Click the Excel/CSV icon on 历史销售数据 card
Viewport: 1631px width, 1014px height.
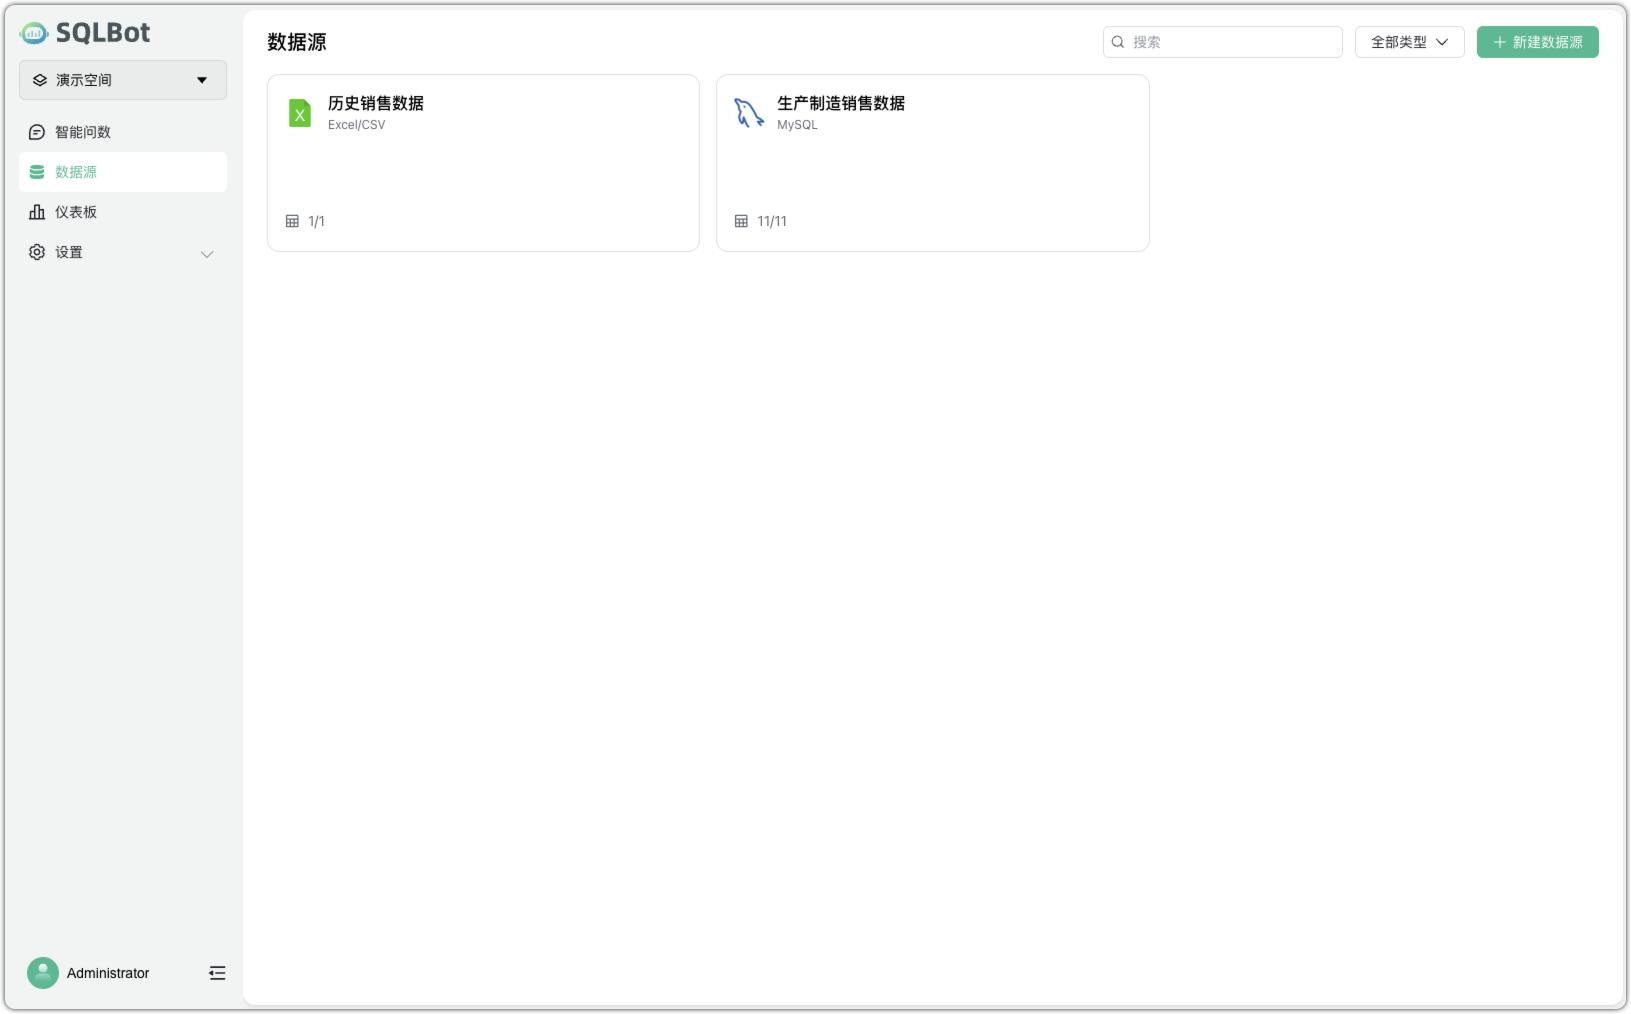pyautogui.click(x=300, y=113)
